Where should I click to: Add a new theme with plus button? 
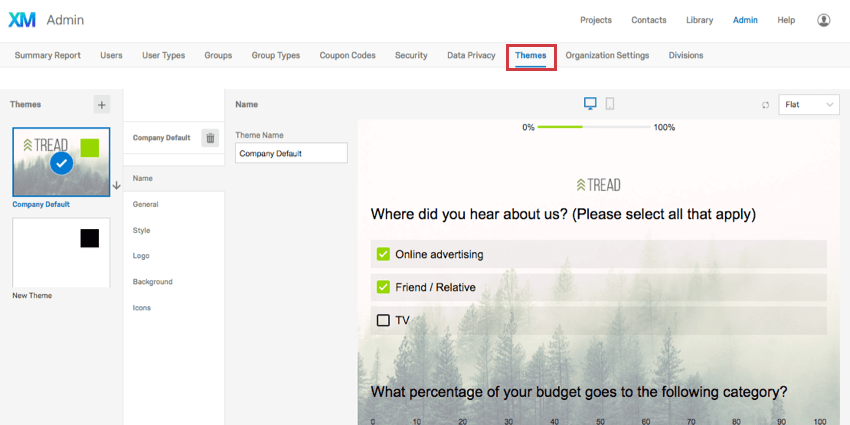coord(101,105)
